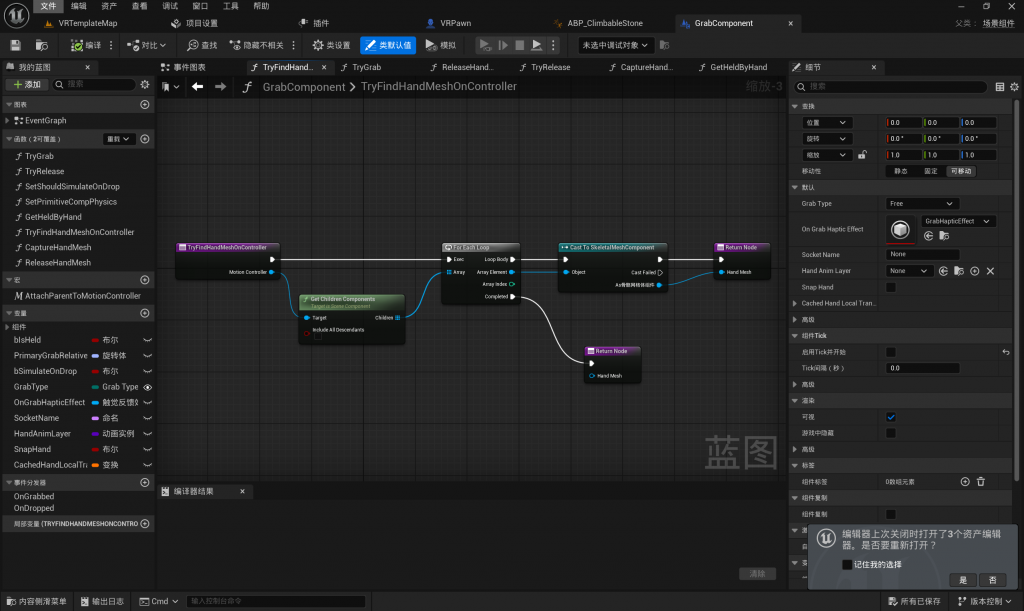The width and height of the screenshot is (1024, 611).
Task: Select 静态 (Static) mobility option
Action: pos(901,171)
